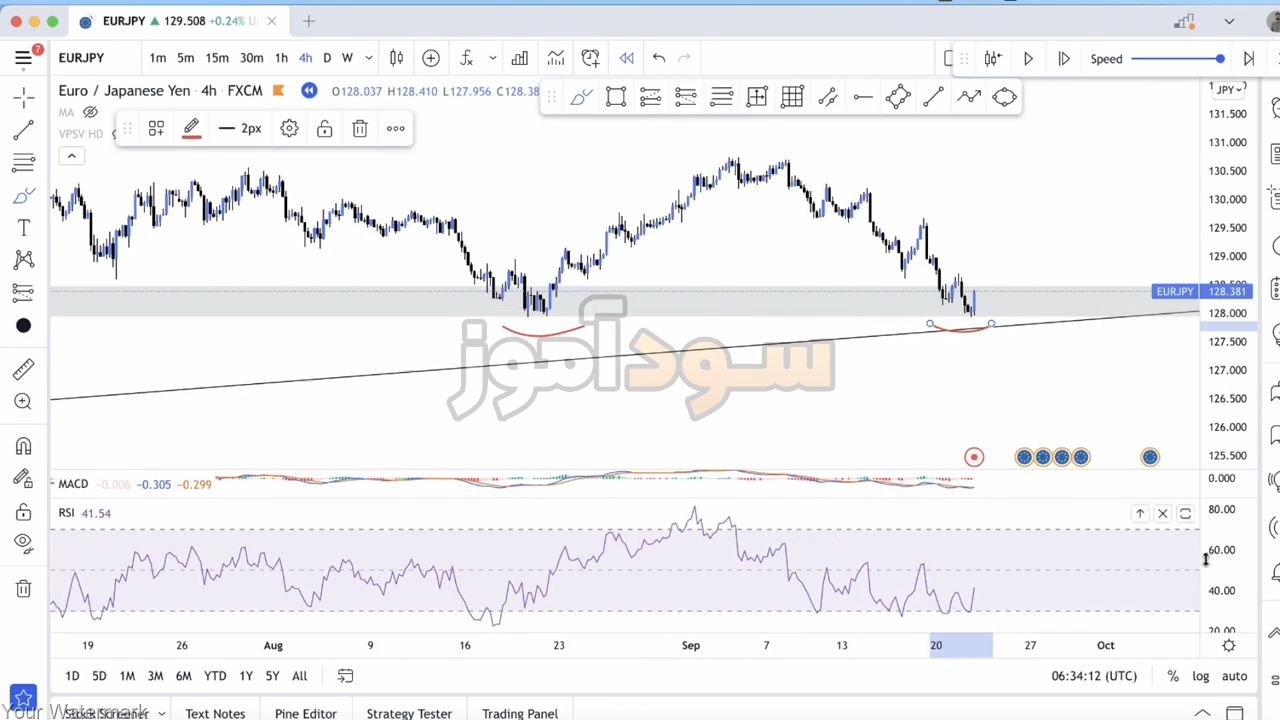1280x720 pixels.
Task: Remove drawings using the sidebar trash icon
Action: tap(24, 589)
